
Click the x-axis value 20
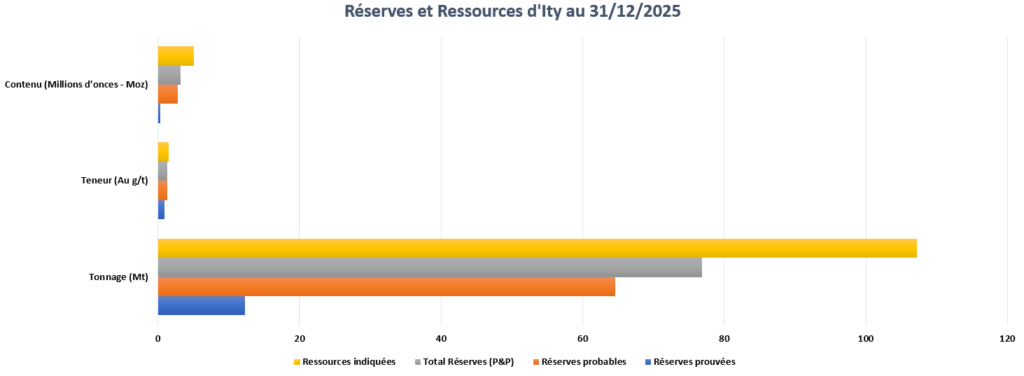pyautogui.click(x=299, y=339)
